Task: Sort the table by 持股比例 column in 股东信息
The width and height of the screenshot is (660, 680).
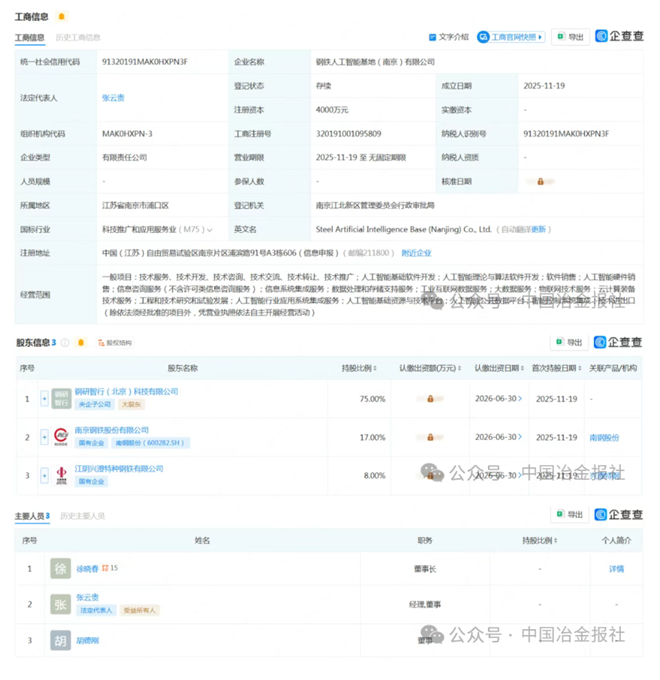Action: coord(373,368)
